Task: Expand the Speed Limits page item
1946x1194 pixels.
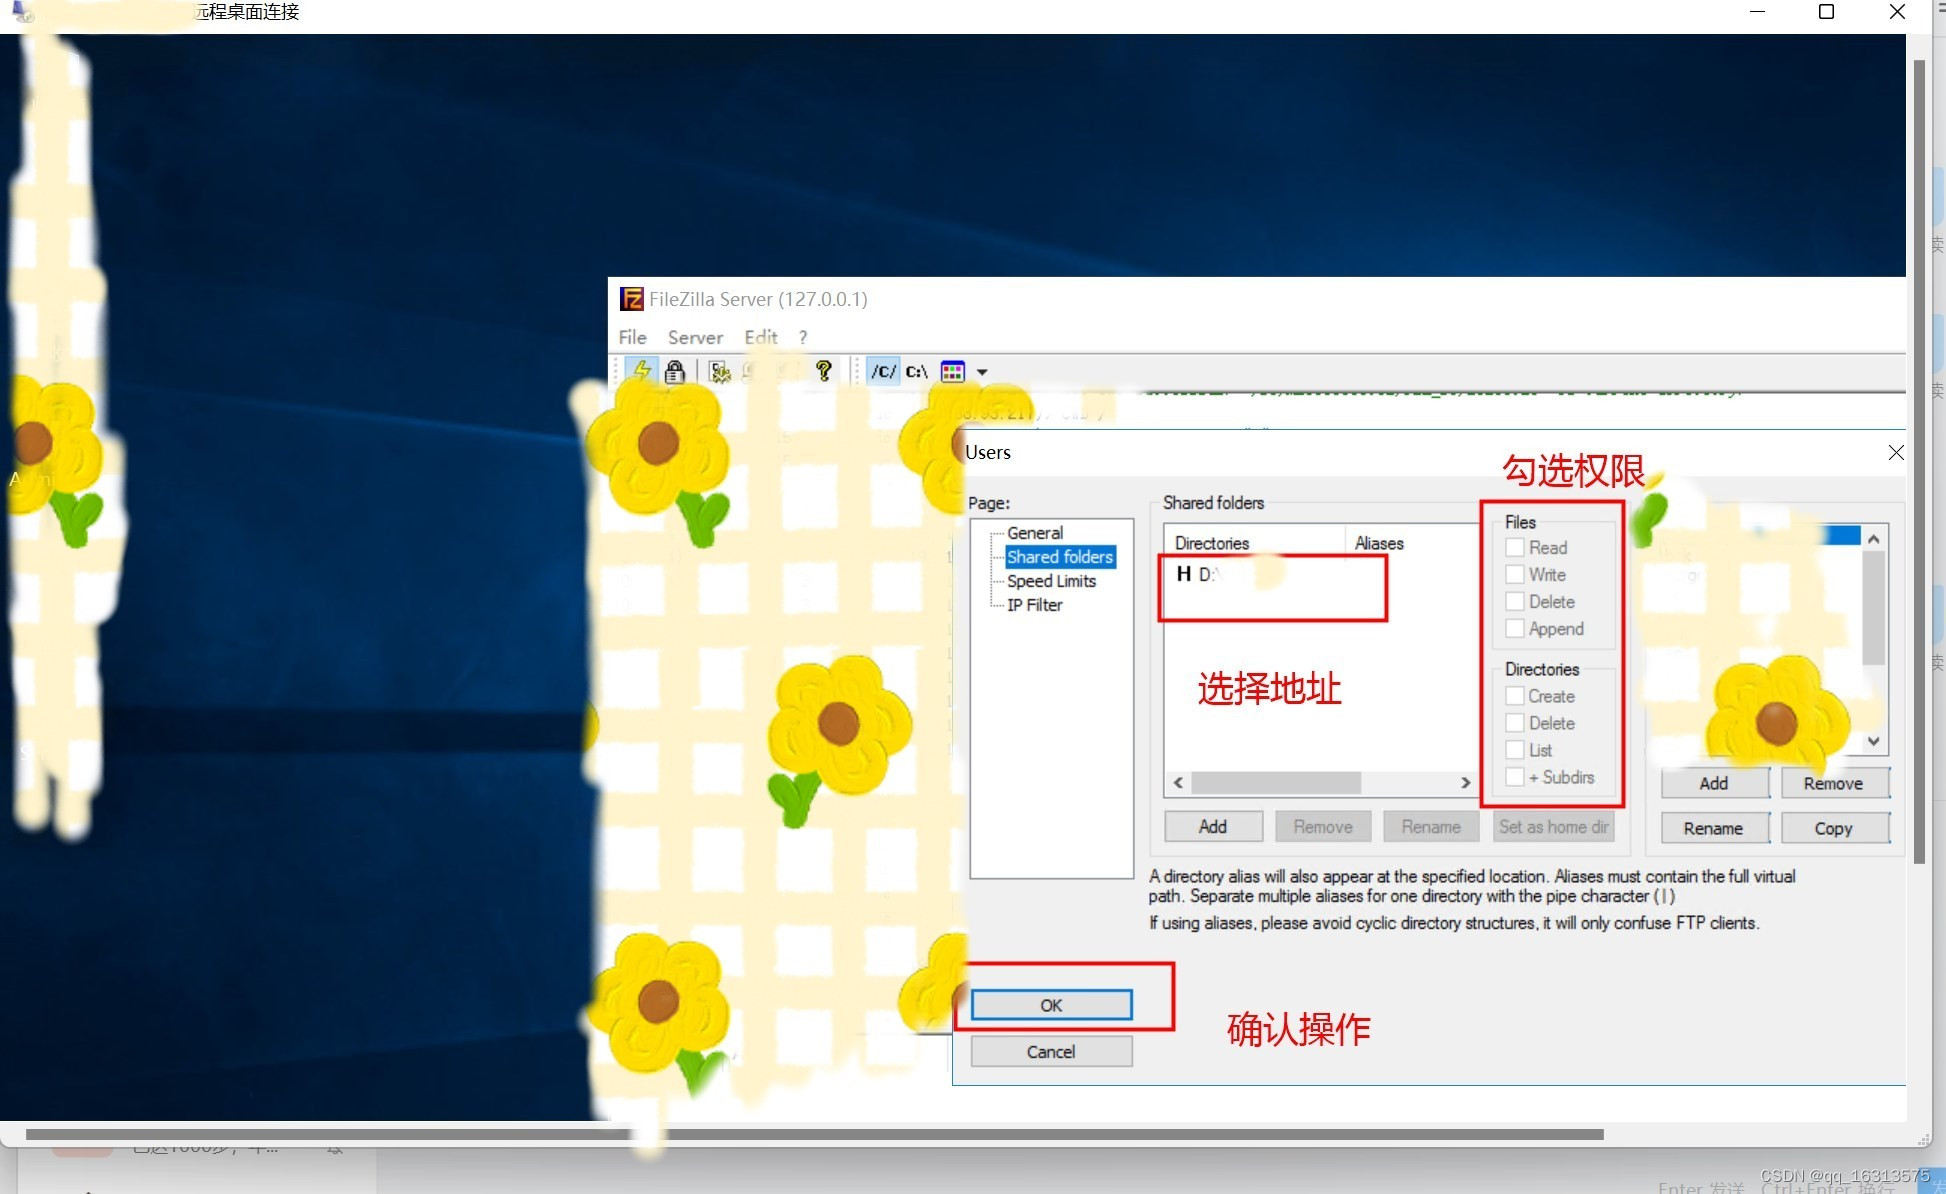Action: coord(1054,580)
